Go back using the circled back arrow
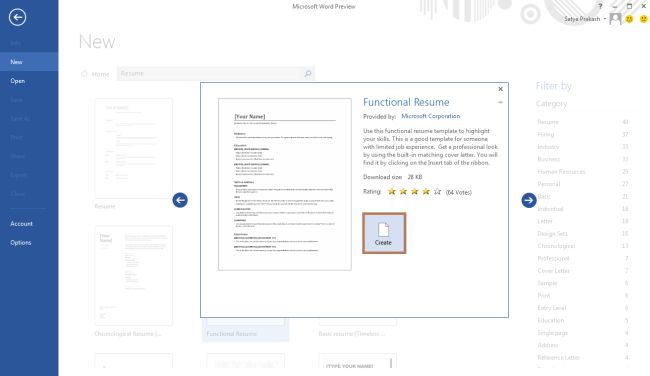This screenshot has height=376, width=650. (17, 17)
